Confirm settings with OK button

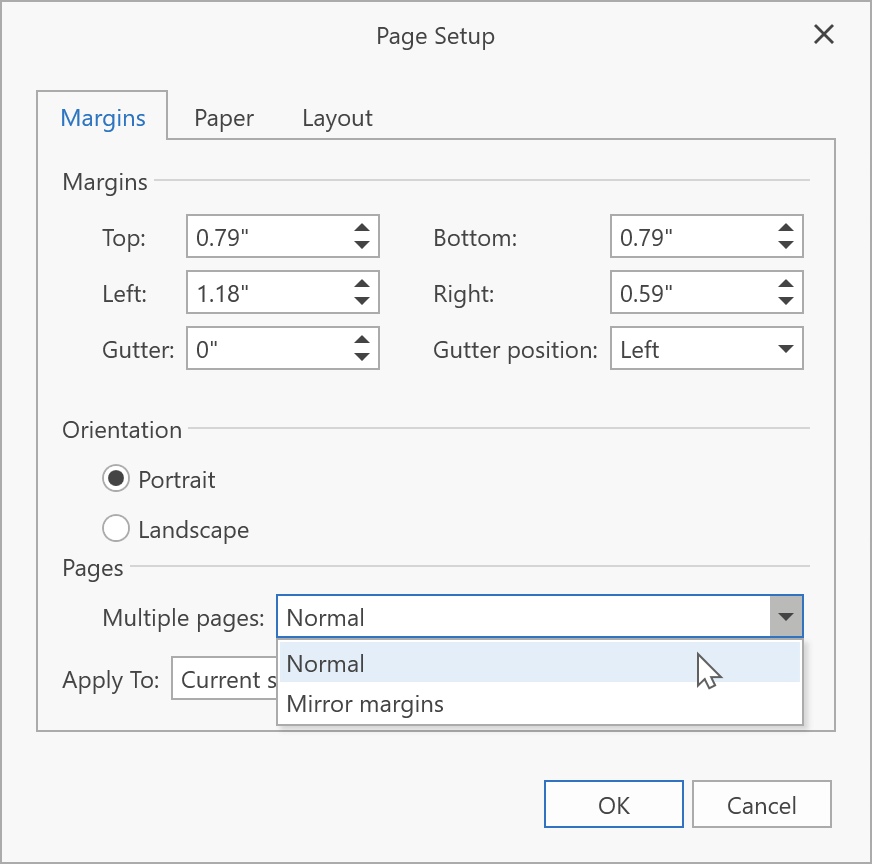tap(613, 805)
